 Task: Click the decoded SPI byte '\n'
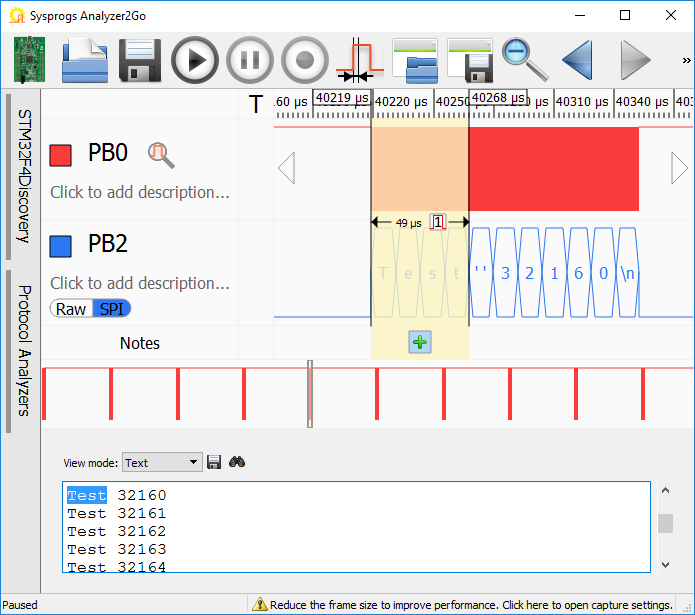tap(628, 273)
